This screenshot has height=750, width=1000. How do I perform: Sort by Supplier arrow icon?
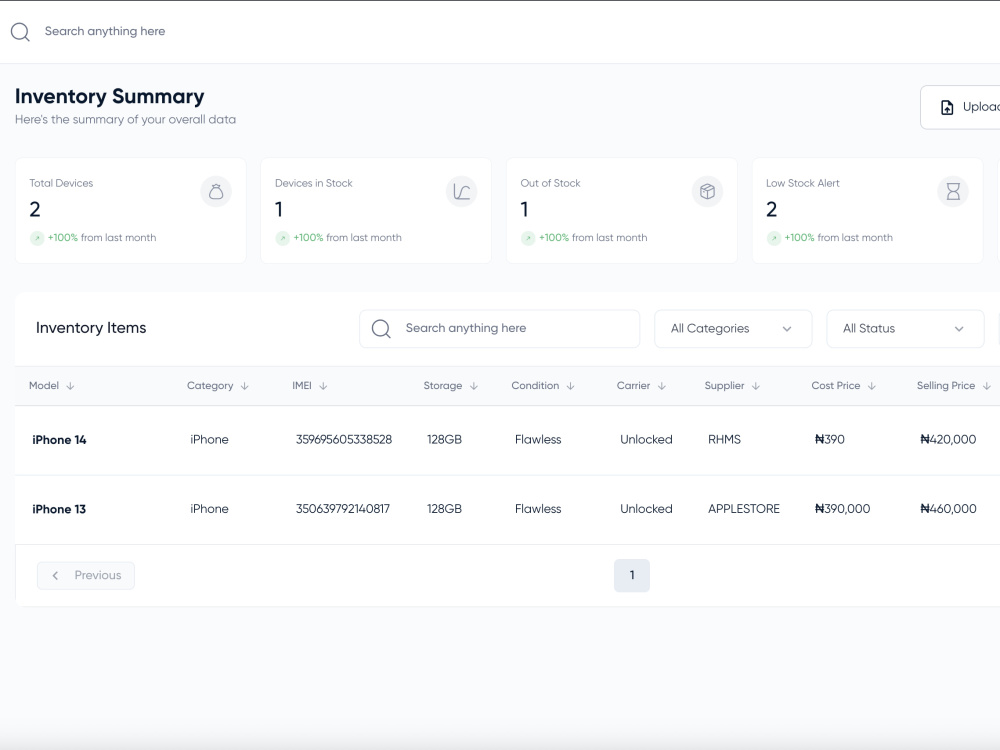[x=756, y=386]
